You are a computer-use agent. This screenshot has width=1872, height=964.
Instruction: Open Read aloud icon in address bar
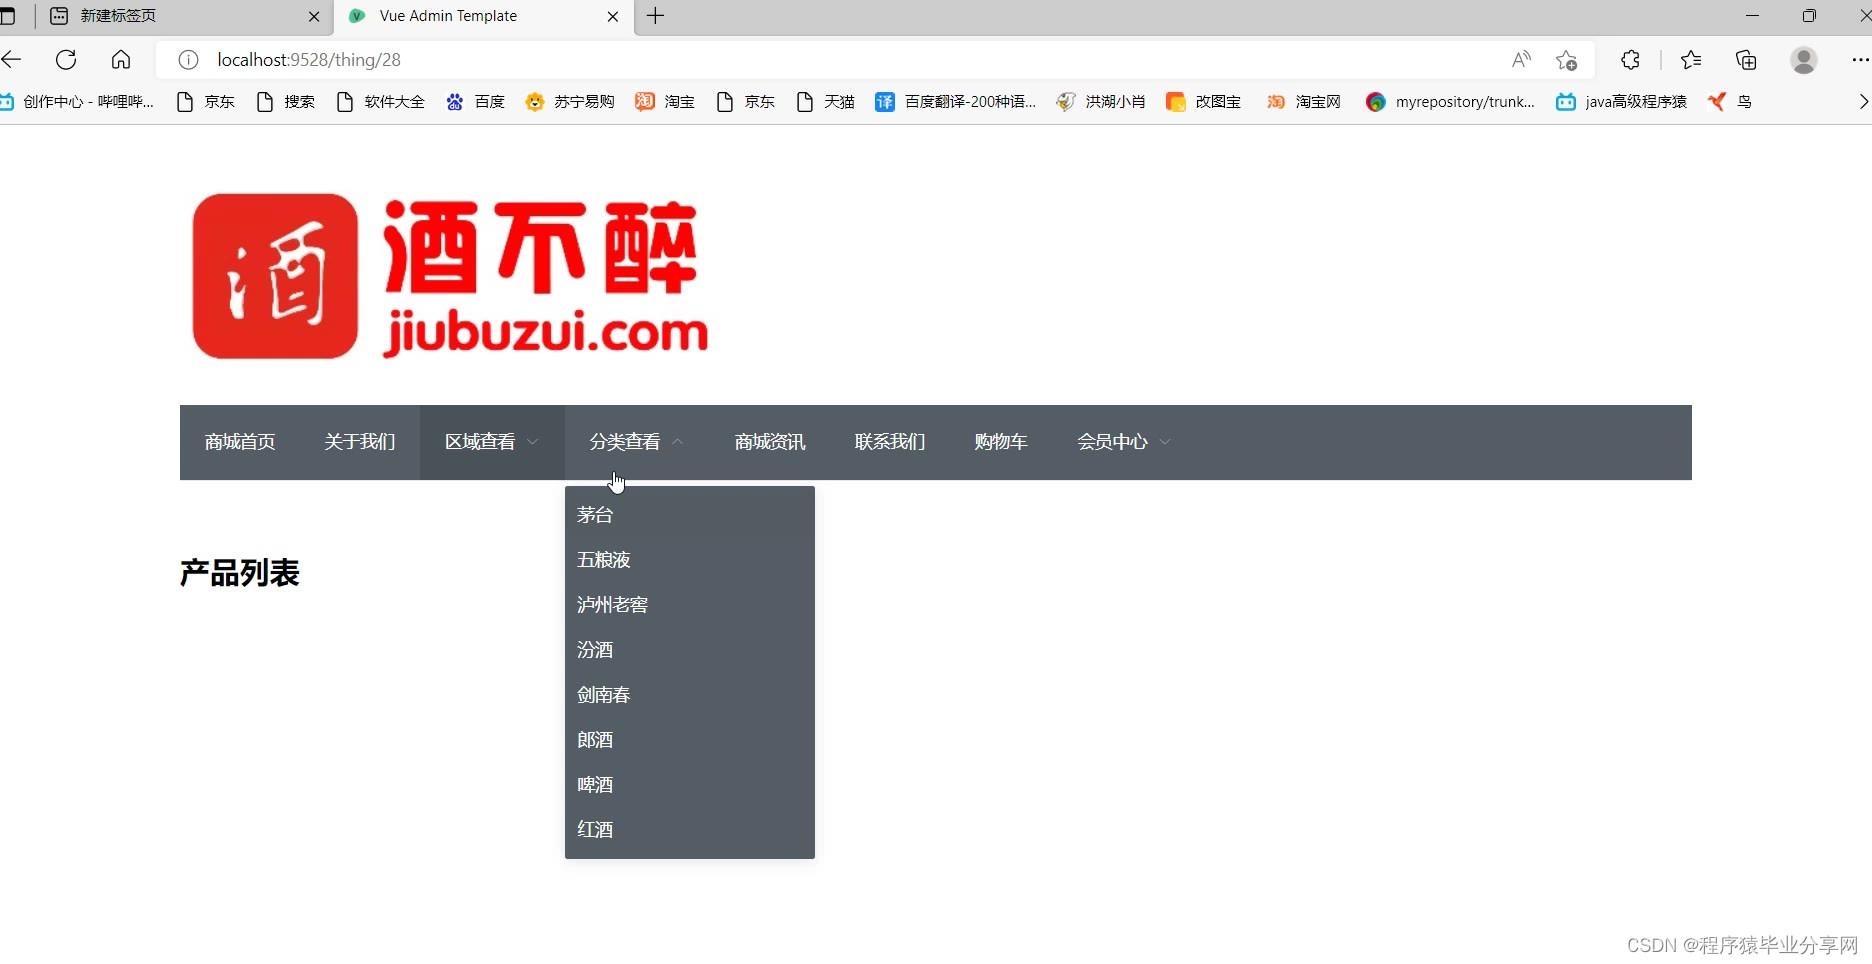(x=1521, y=60)
